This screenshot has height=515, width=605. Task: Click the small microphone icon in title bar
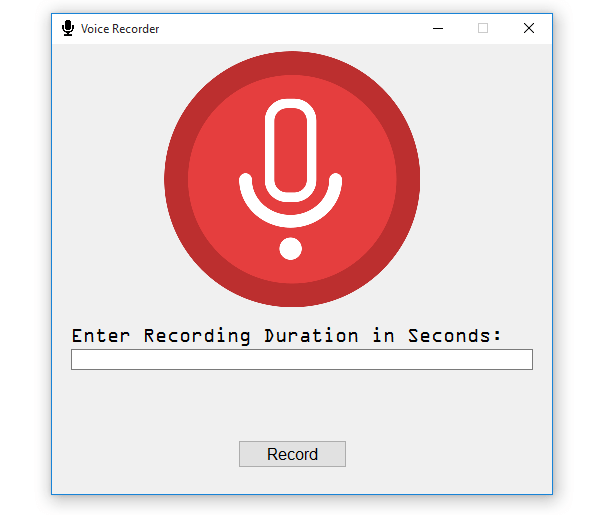68,28
